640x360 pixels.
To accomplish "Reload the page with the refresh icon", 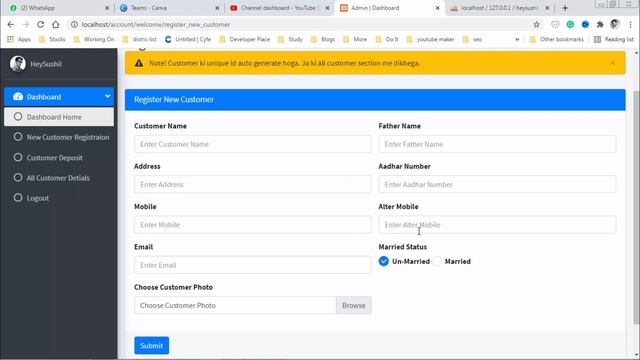I will click(40, 24).
